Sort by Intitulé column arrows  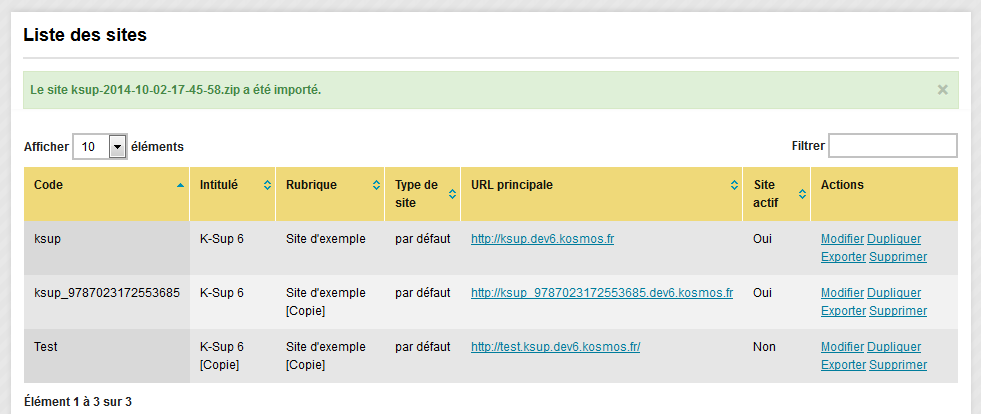click(267, 185)
